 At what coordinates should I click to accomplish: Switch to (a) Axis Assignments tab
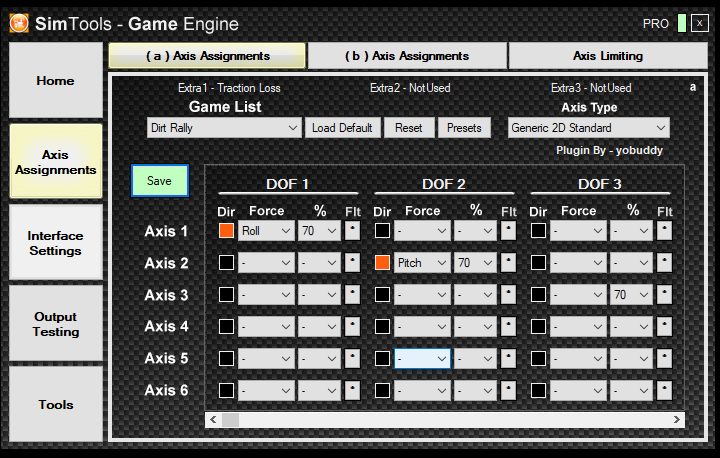pyautogui.click(x=207, y=56)
